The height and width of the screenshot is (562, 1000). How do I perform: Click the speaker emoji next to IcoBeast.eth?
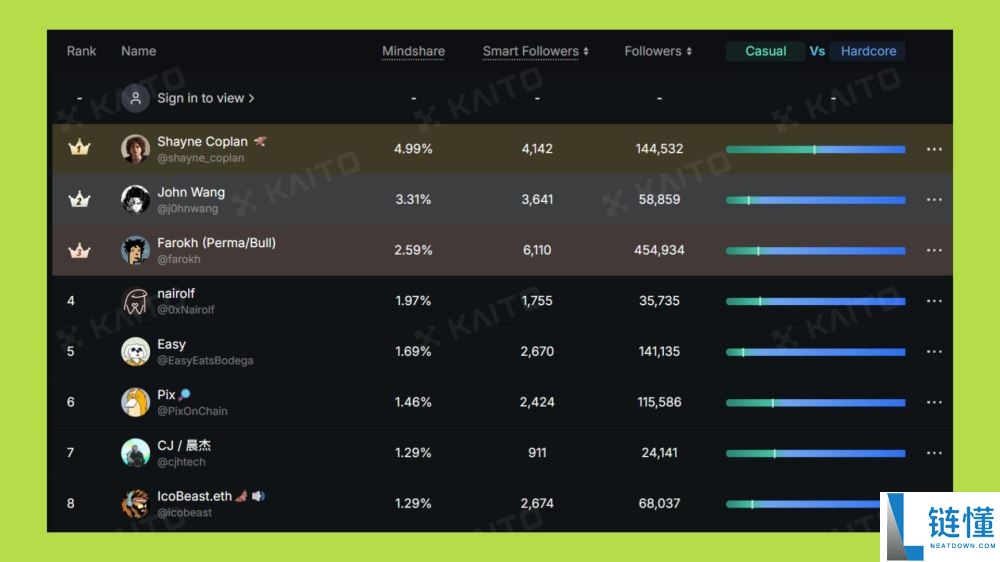[x=258, y=496]
